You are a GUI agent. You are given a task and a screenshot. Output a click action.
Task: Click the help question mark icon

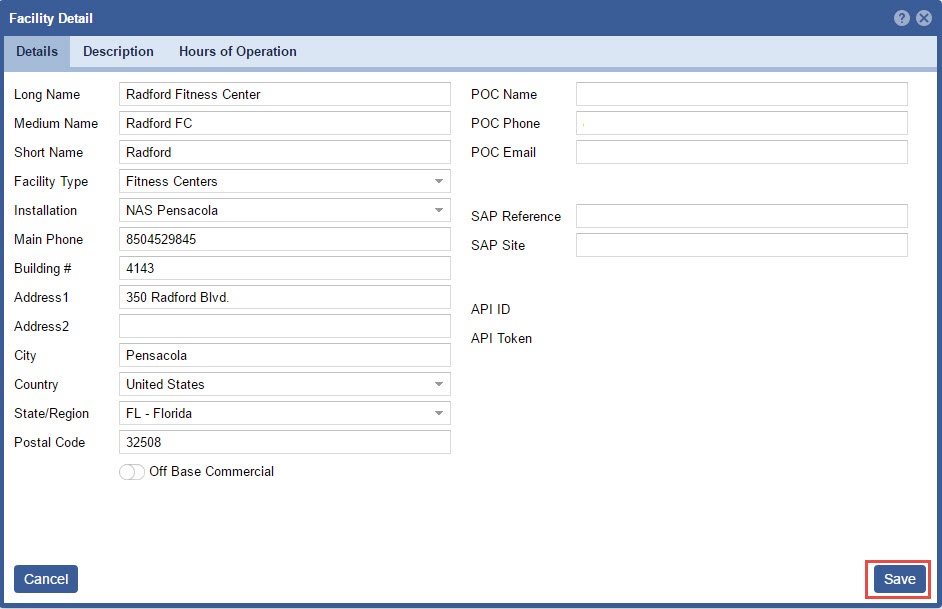902,18
